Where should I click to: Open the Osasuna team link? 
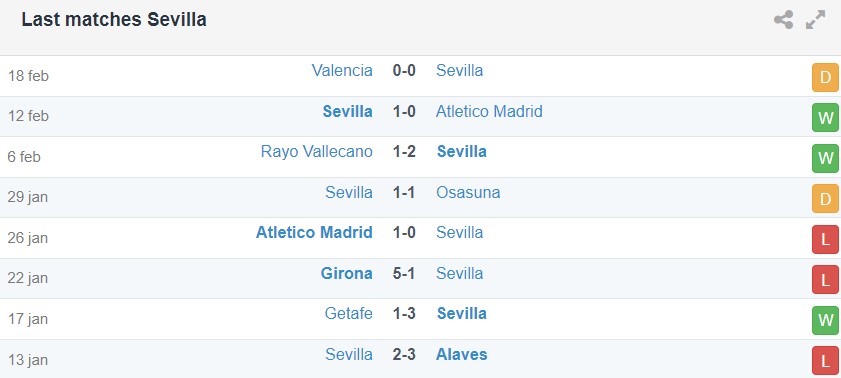click(468, 192)
